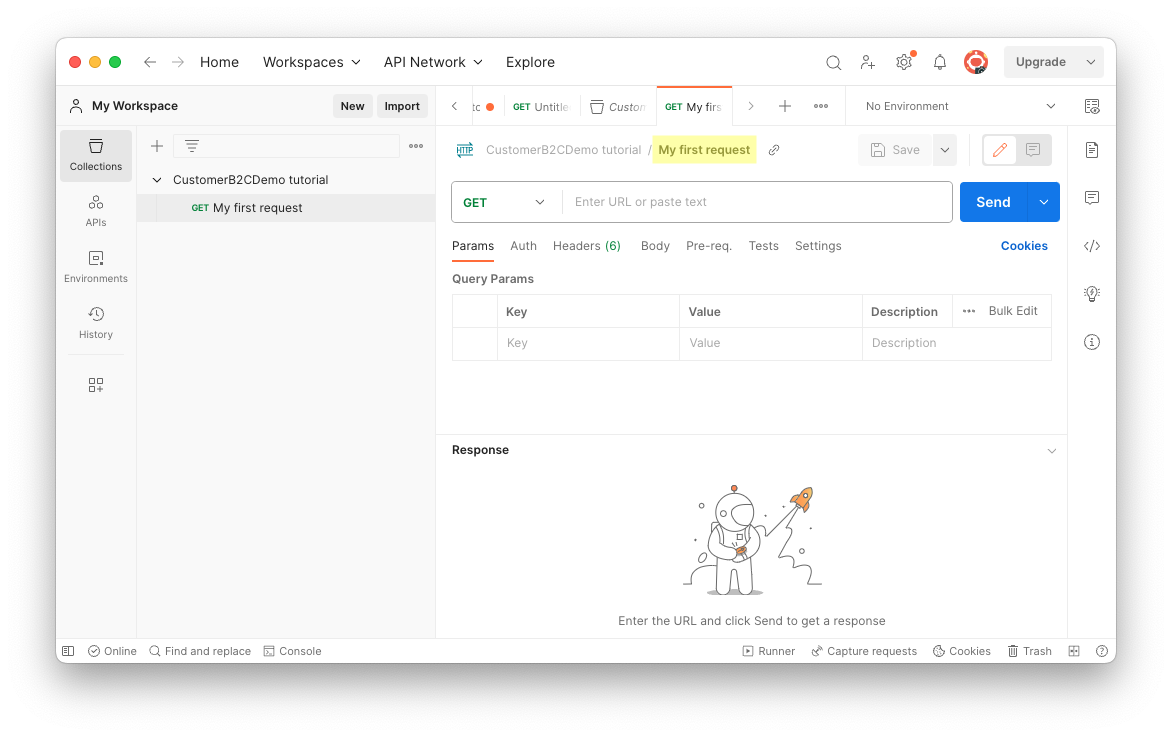The width and height of the screenshot is (1172, 737).
Task: Open the Environments sidebar panel
Action: tap(96, 268)
